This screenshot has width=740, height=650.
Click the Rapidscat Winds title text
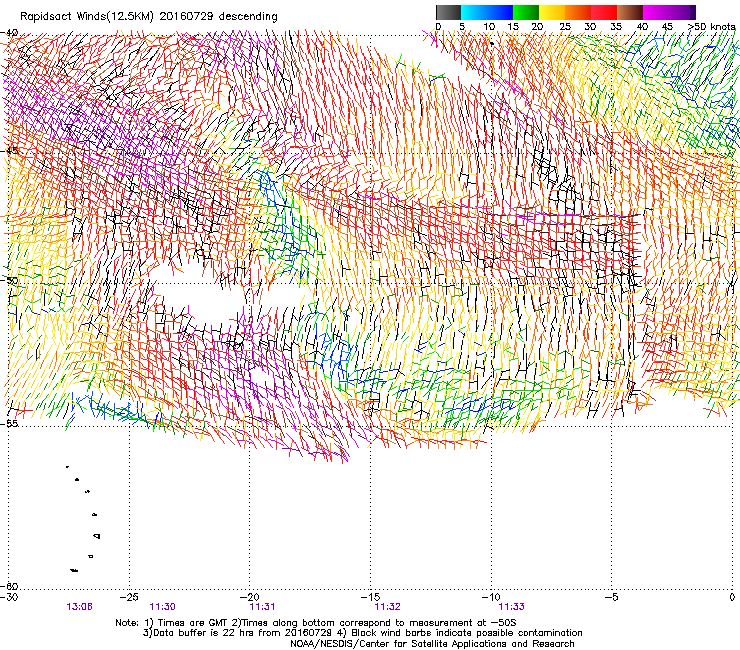(149, 17)
